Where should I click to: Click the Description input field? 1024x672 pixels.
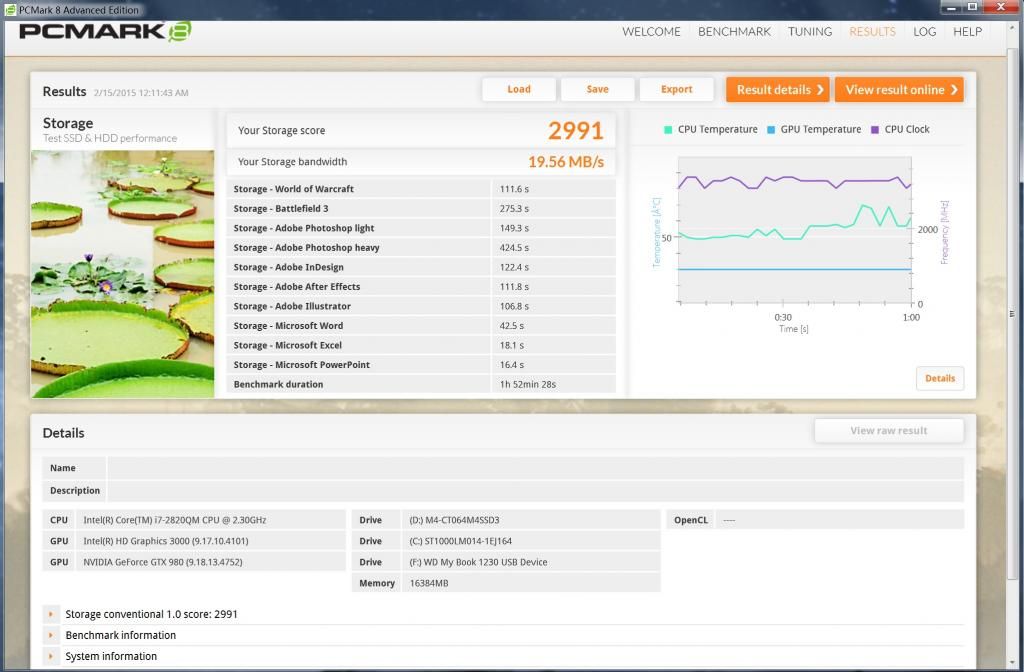(536, 490)
